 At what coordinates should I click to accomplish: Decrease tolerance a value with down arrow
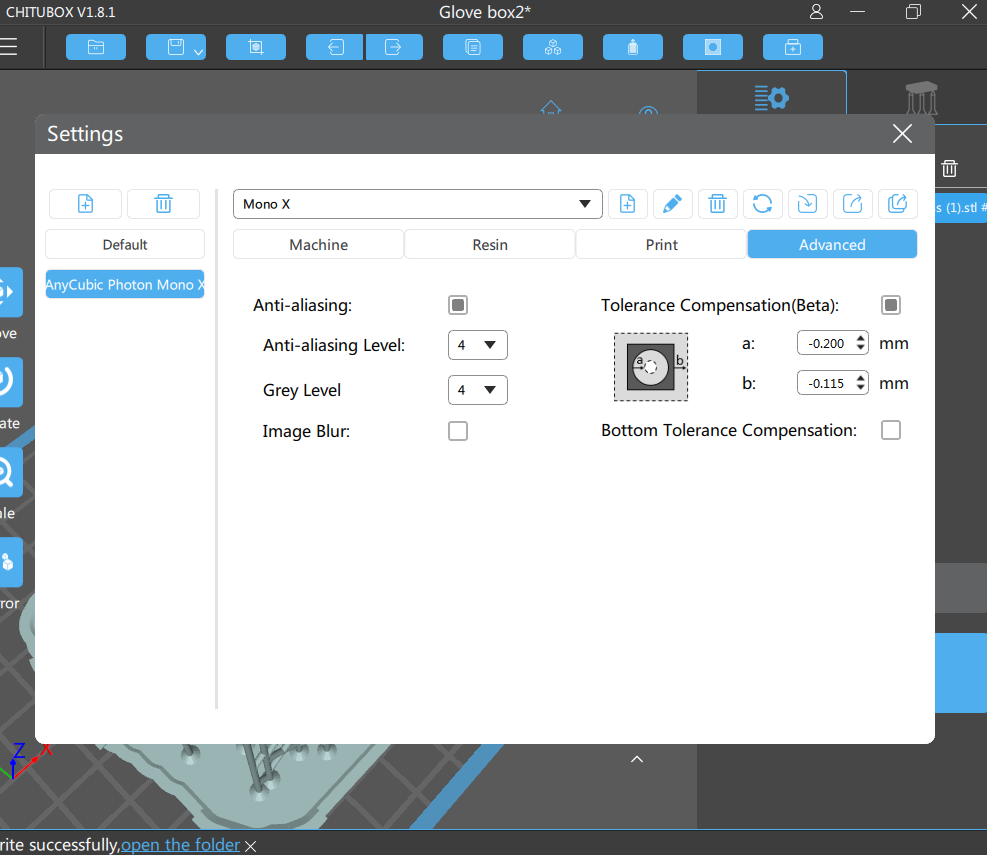860,348
